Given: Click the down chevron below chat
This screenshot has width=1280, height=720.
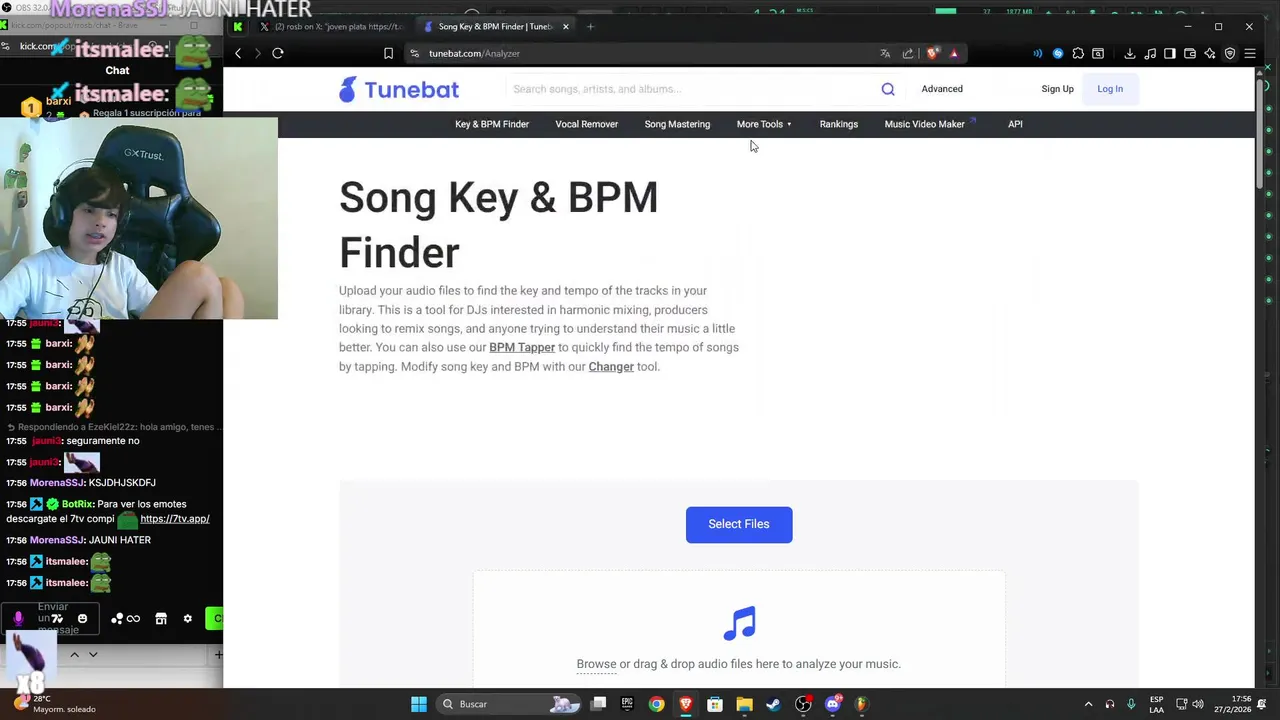Looking at the screenshot, I should [x=93, y=655].
